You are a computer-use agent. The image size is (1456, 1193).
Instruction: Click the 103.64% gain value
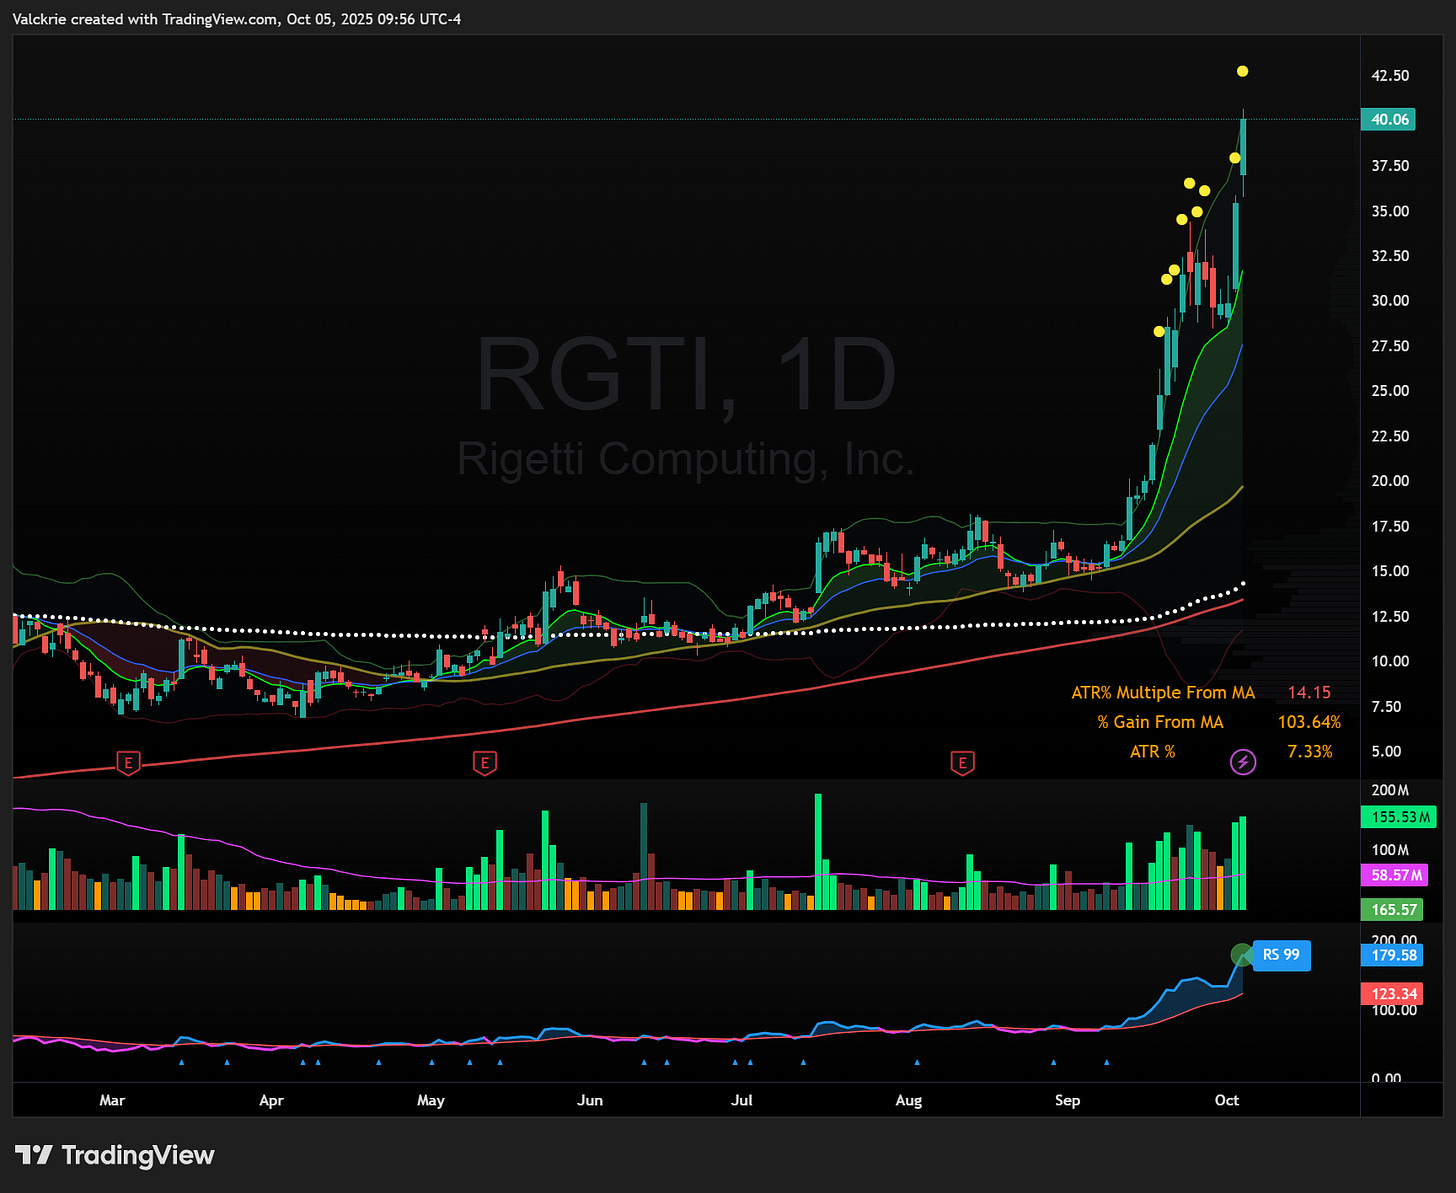click(x=1309, y=722)
